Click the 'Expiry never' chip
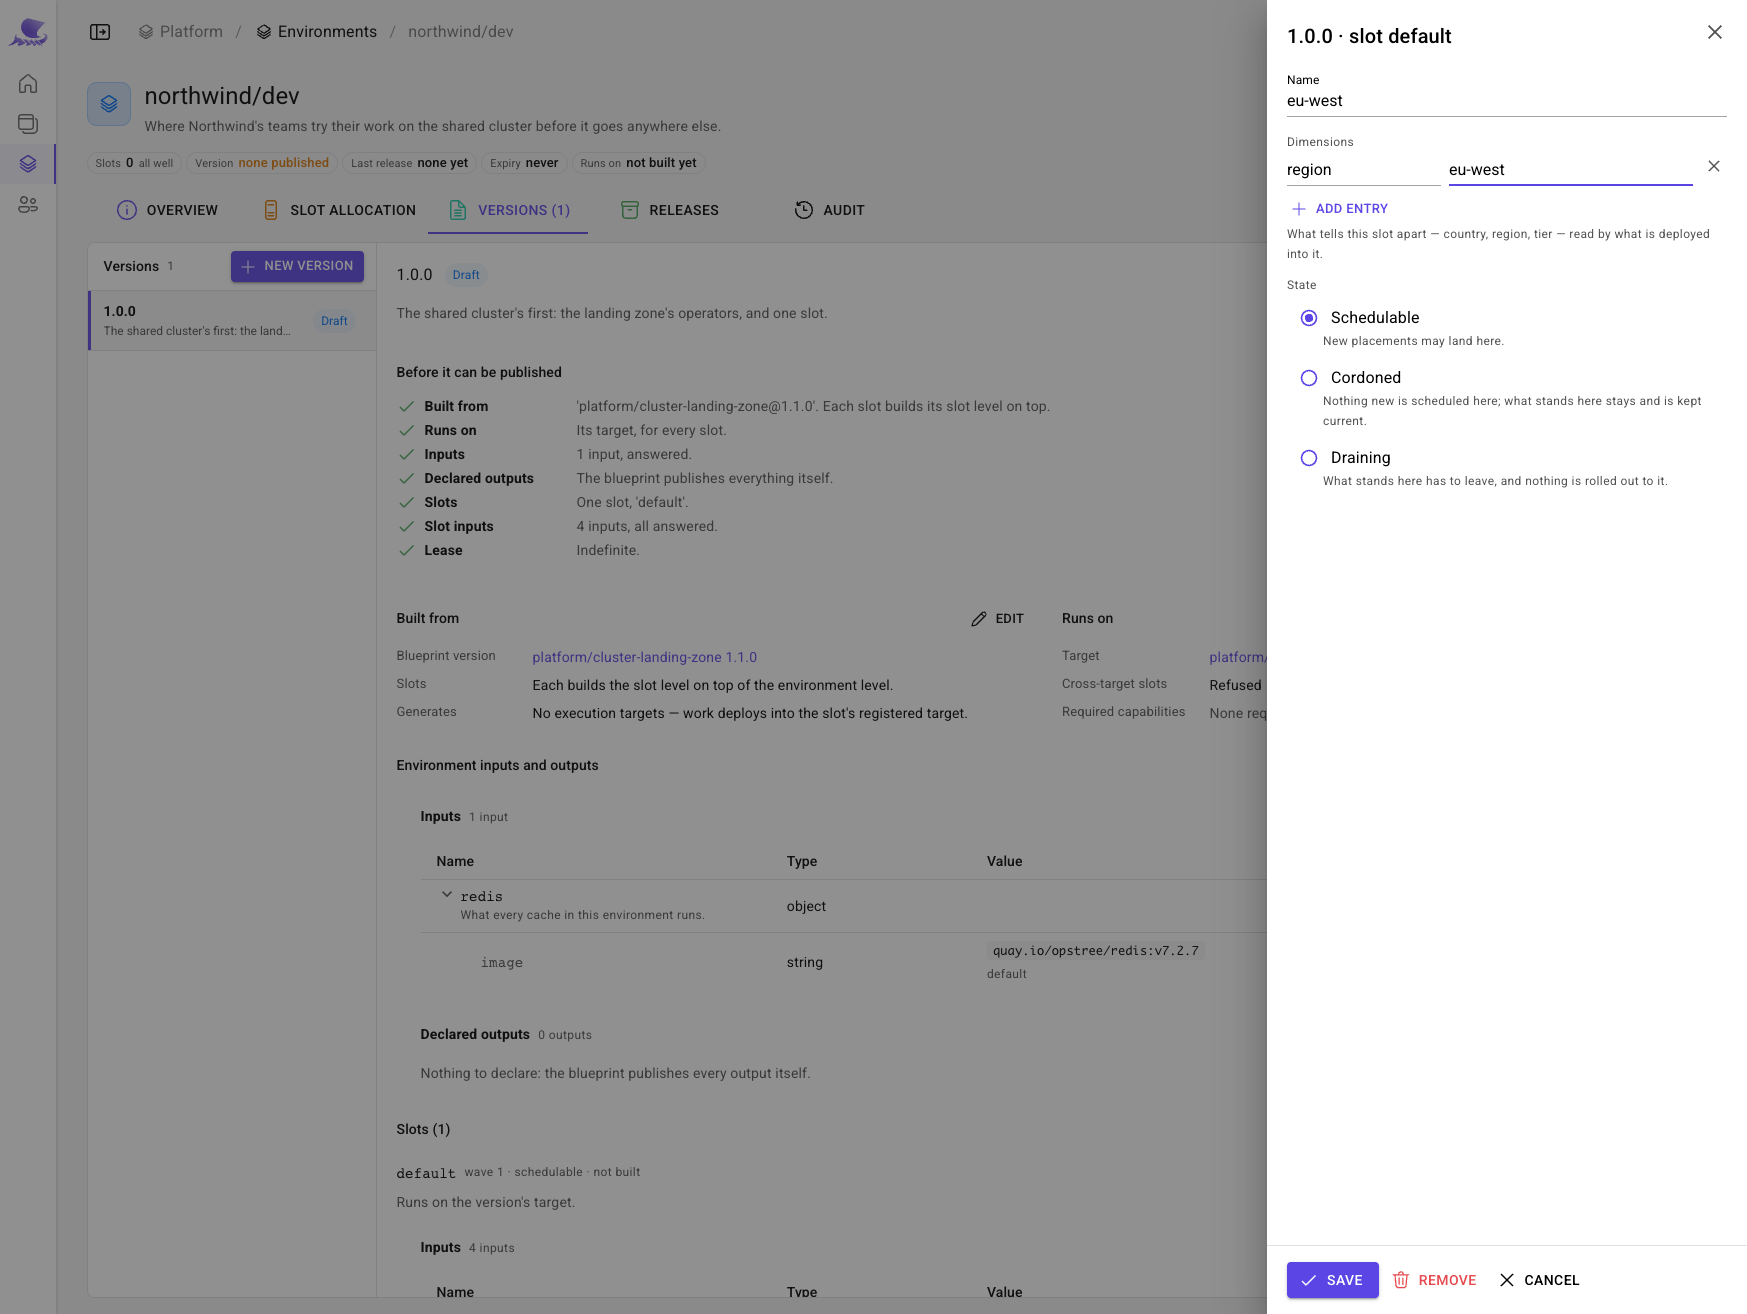 524,163
